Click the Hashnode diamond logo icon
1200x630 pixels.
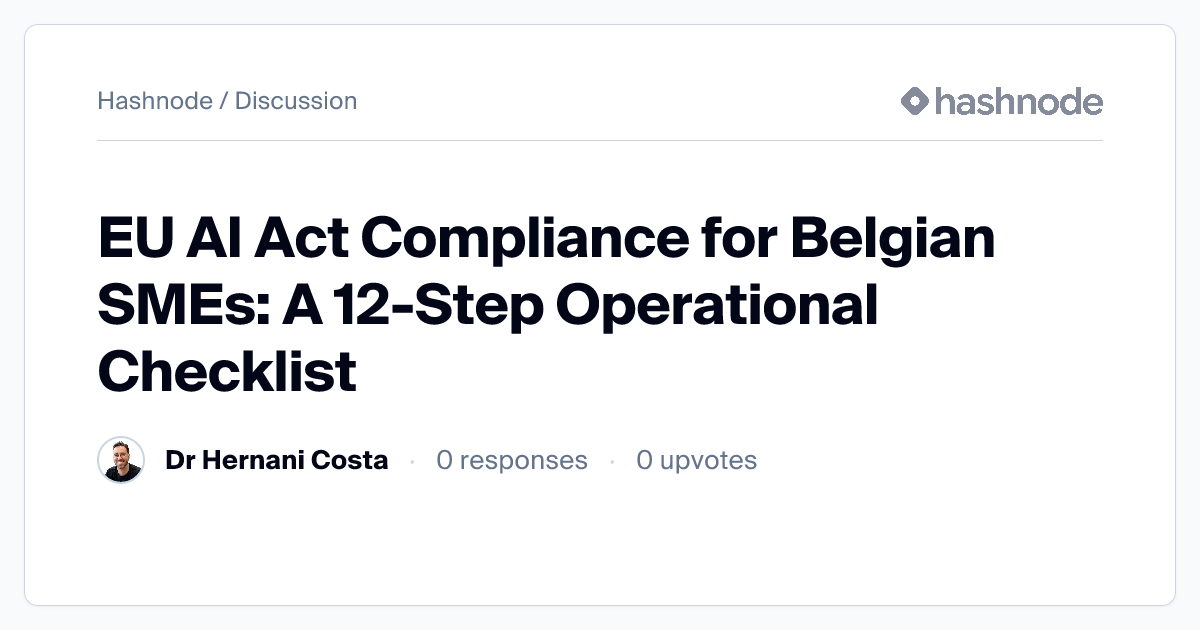915,101
